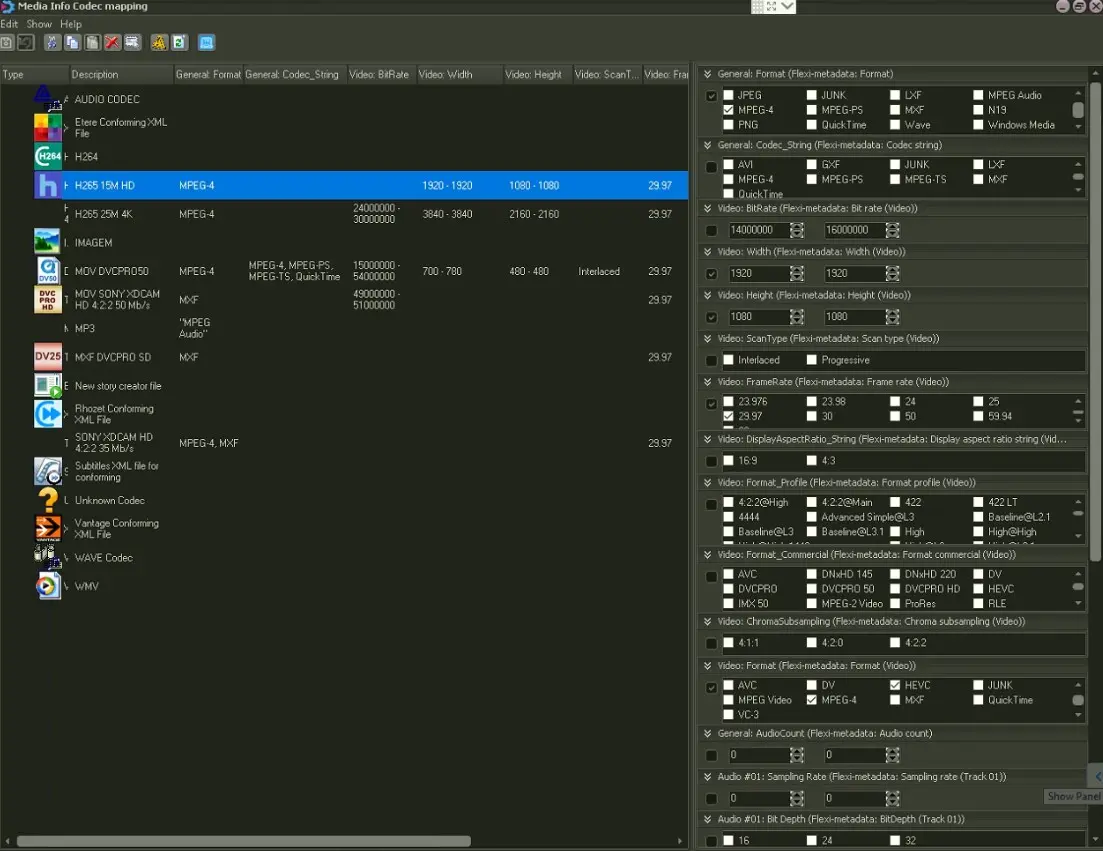Check the 16:9 aspect ratio checkbox
Screen dimensions: 1103x851
click(x=729, y=461)
